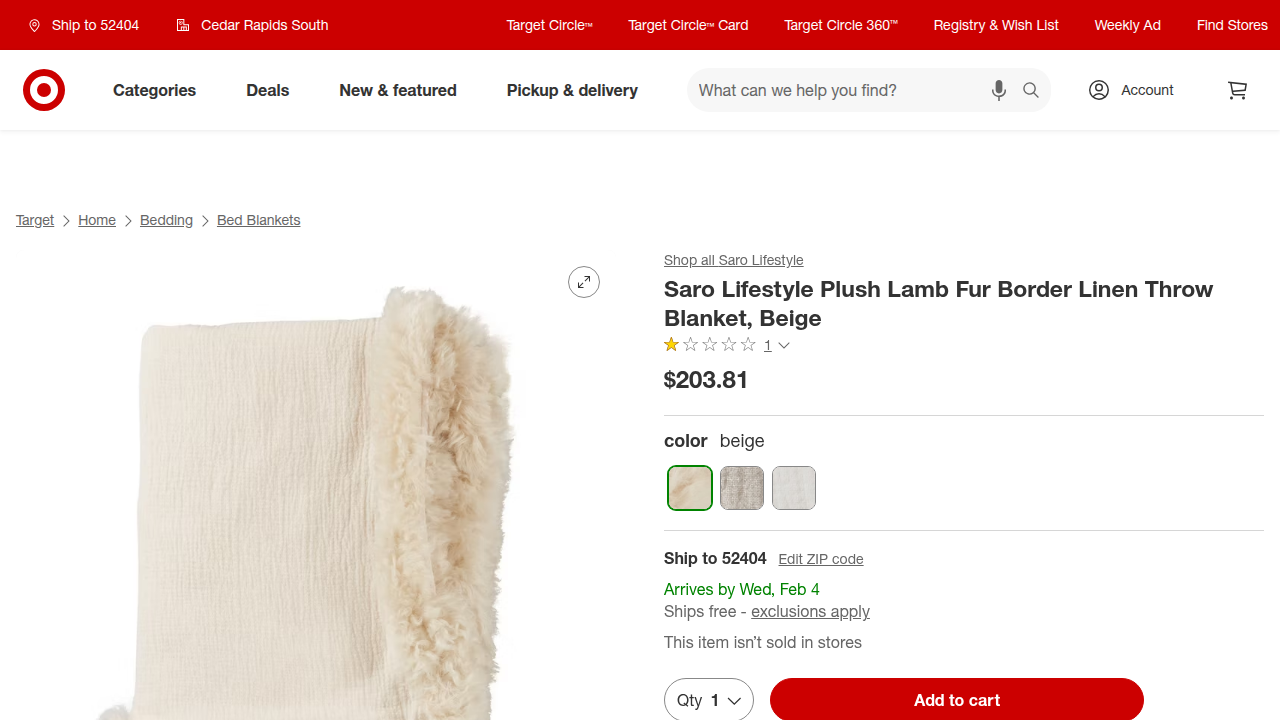Open the Categories menu
The height and width of the screenshot is (720, 1280).
click(x=154, y=90)
